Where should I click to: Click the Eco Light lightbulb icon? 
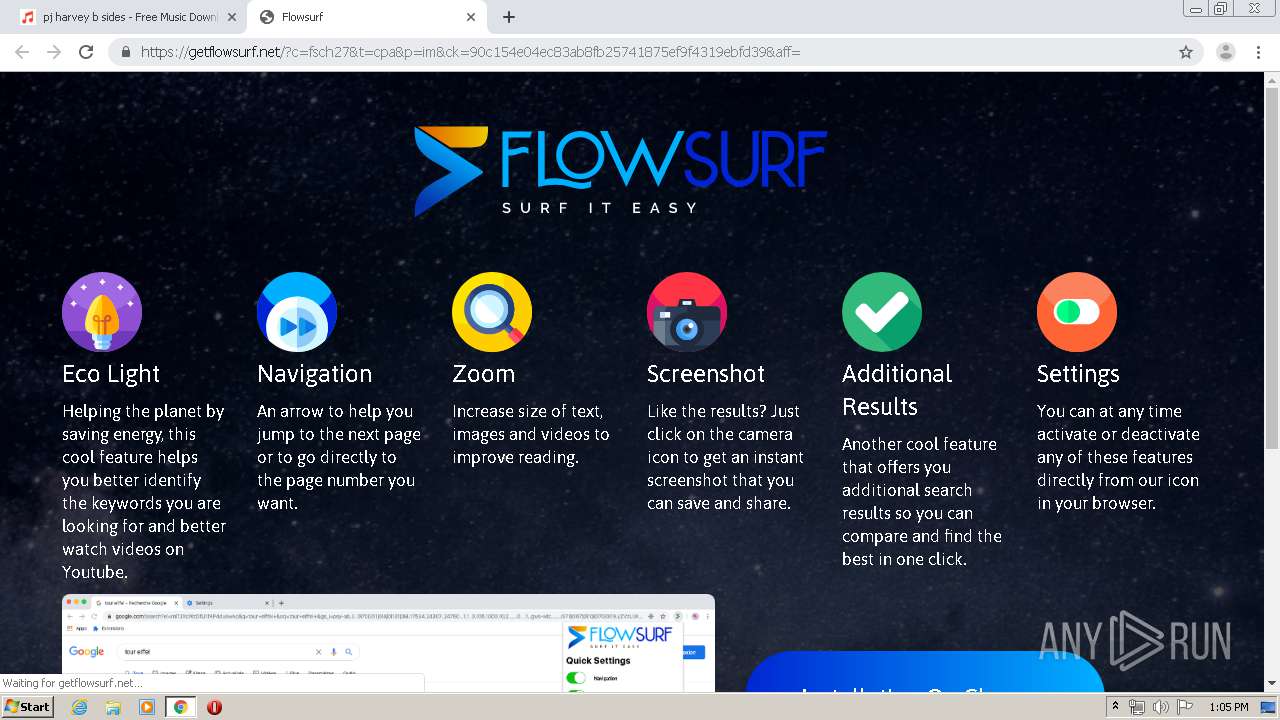[102, 312]
